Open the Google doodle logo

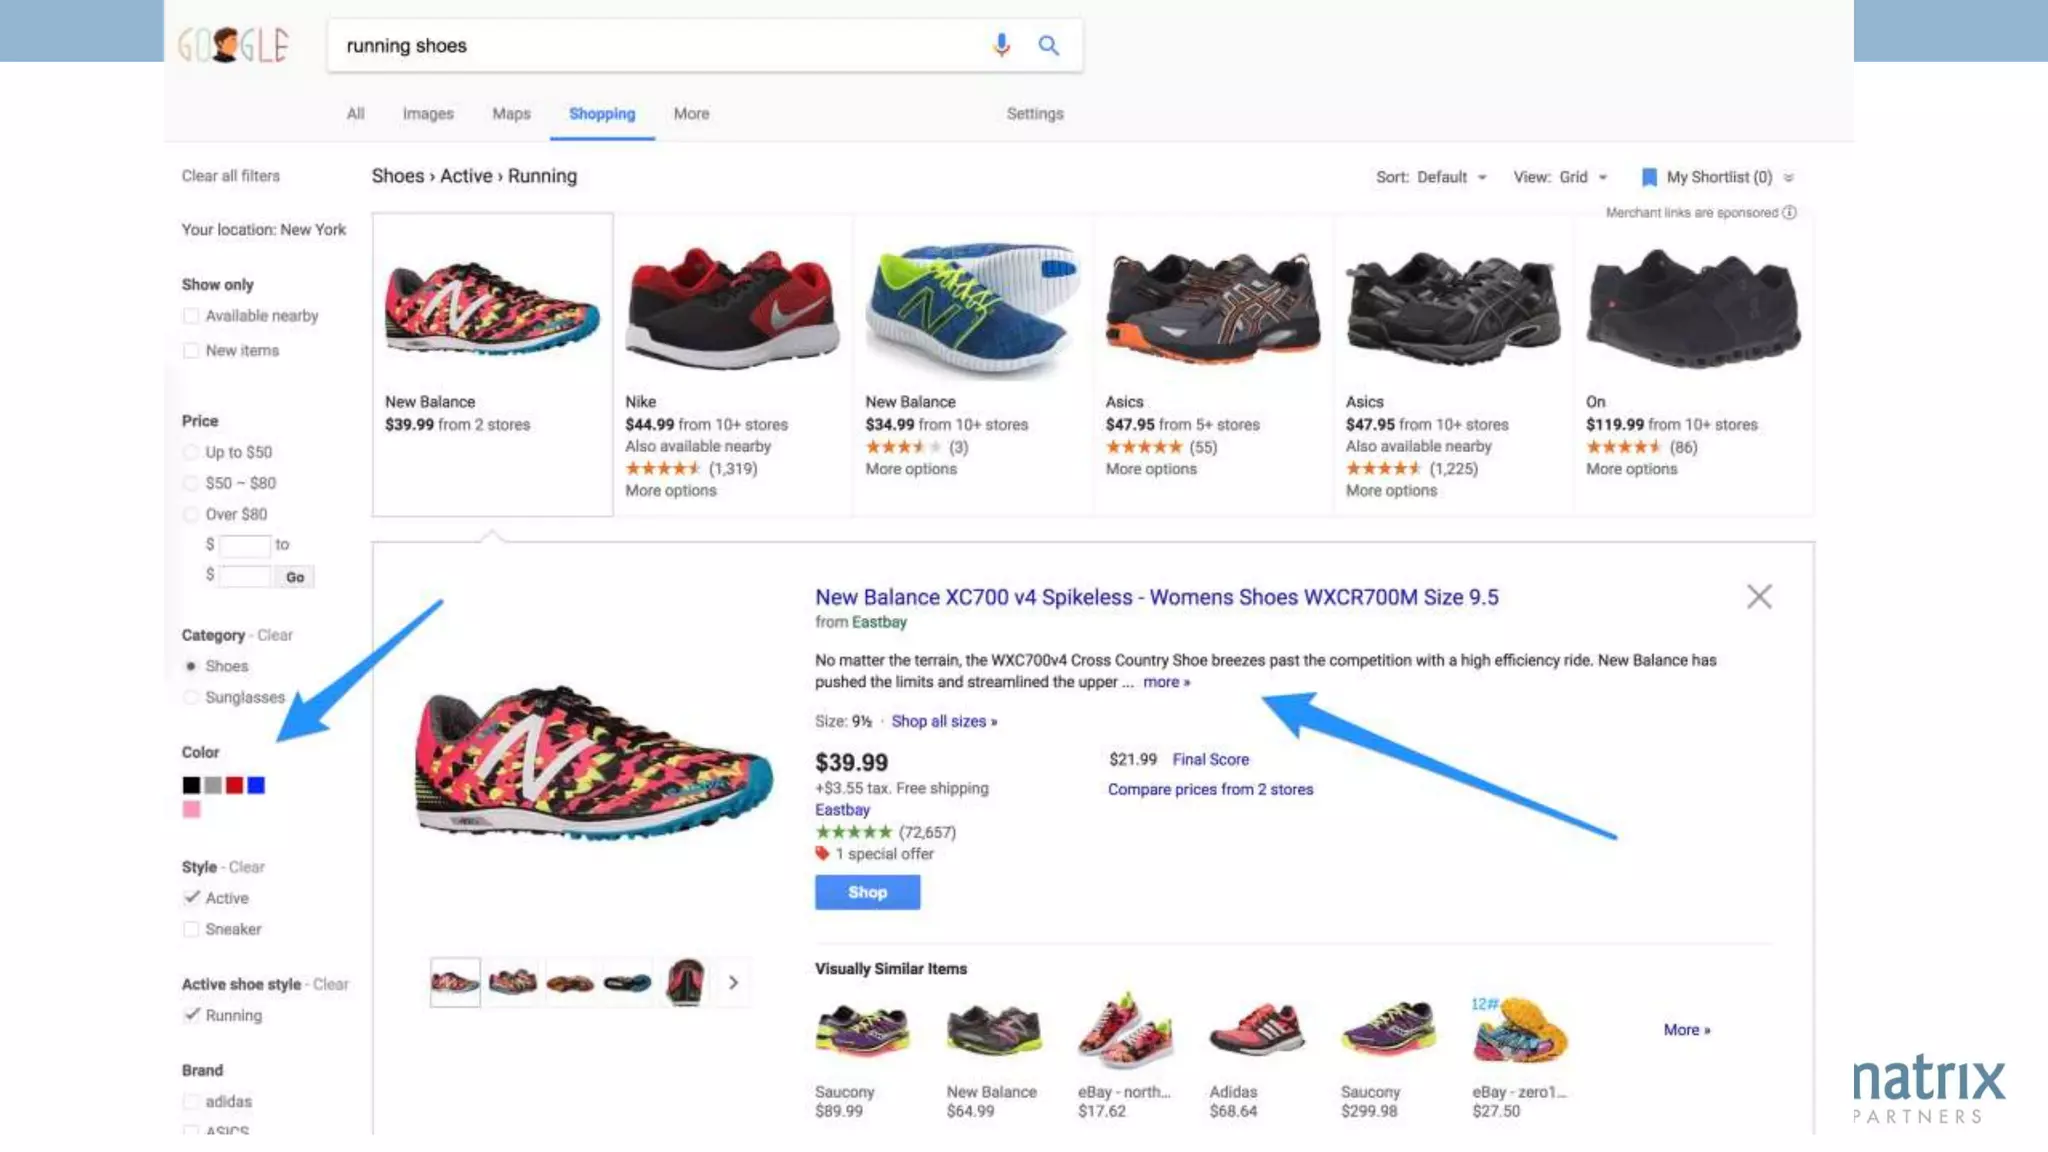[x=234, y=45]
